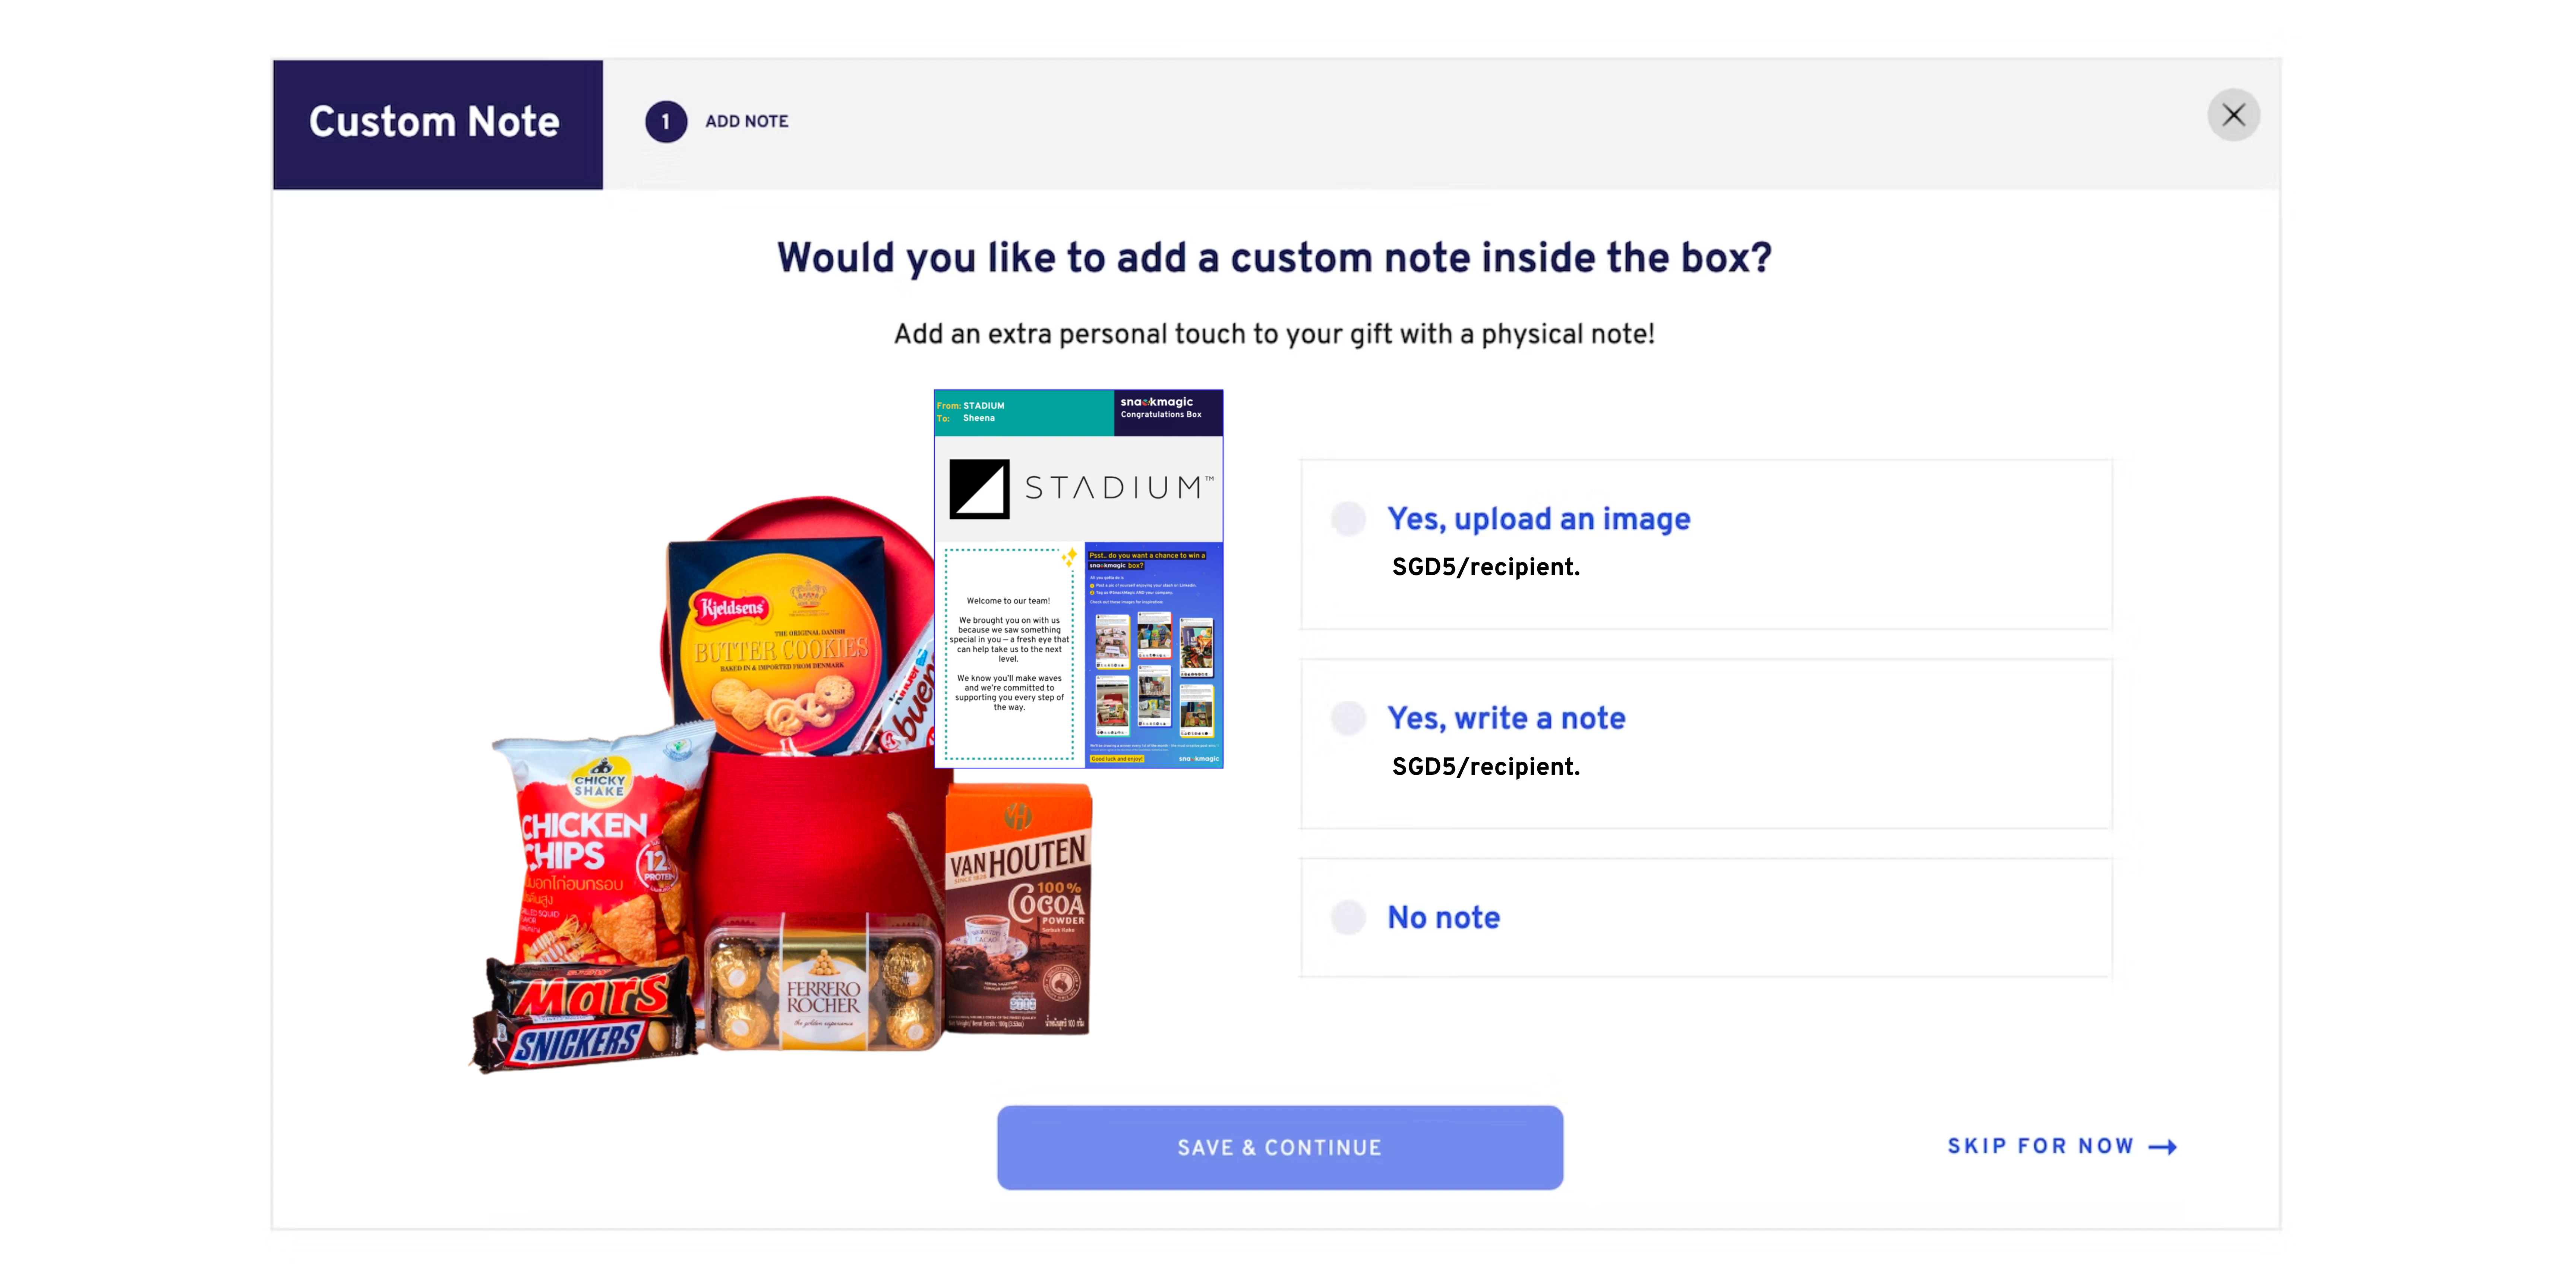Image resolution: width=2576 pixels, height=1288 pixels.
Task: Click the 'No note' label text
Action: 1443,917
